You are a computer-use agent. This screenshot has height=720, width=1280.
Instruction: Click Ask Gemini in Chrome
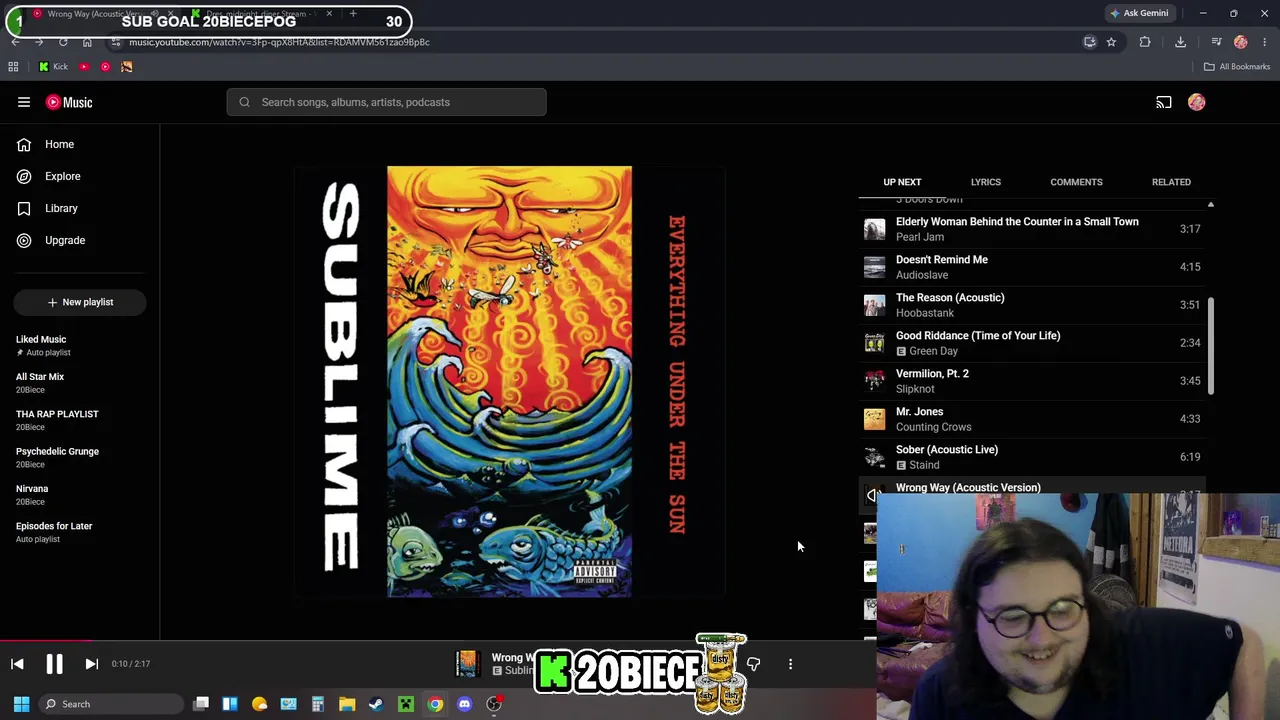(x=1139, y=13)
